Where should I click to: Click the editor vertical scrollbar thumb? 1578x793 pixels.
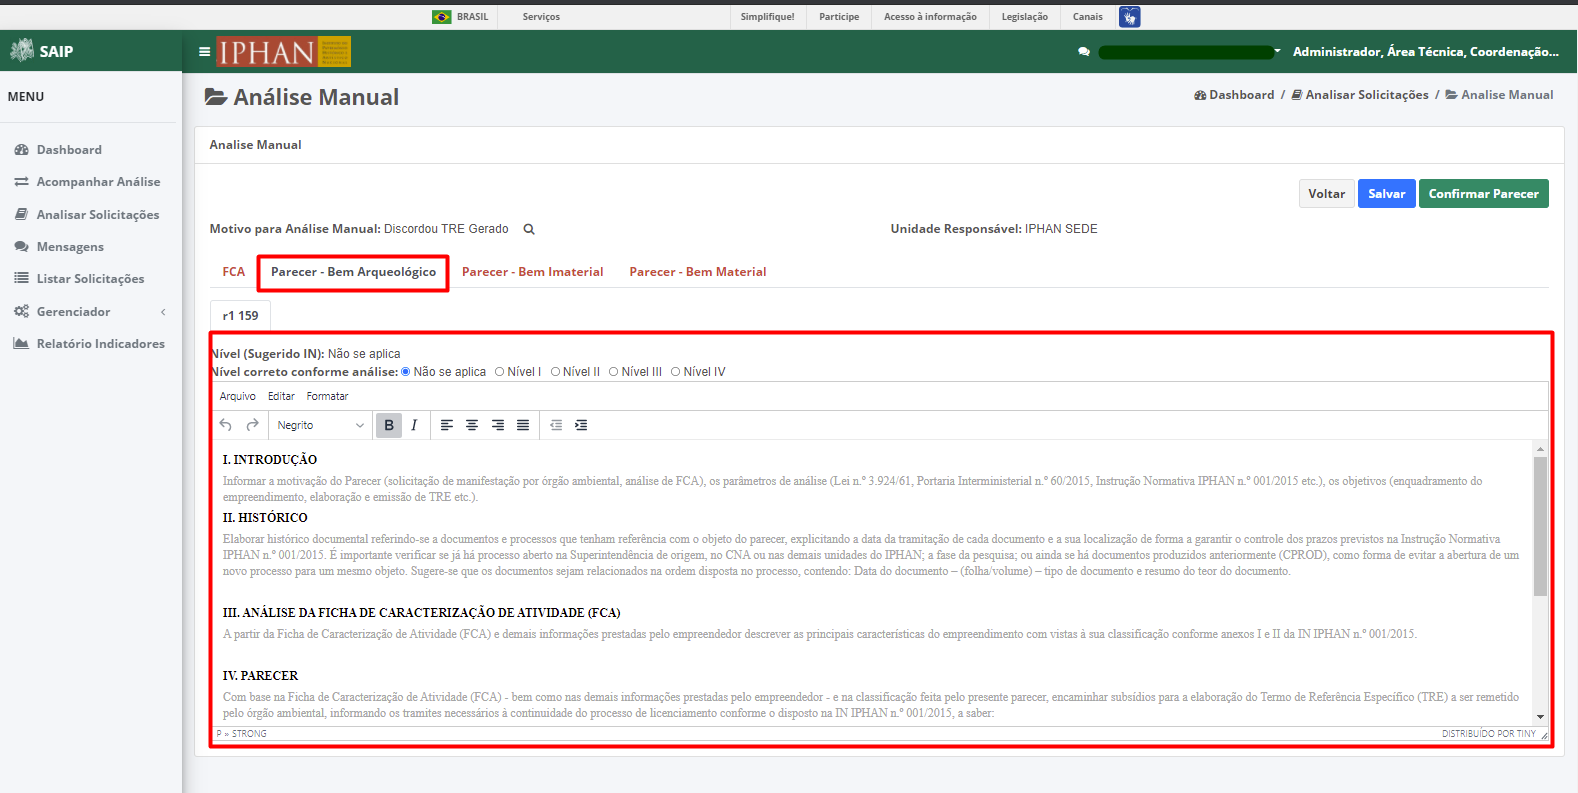point(1540,526)
